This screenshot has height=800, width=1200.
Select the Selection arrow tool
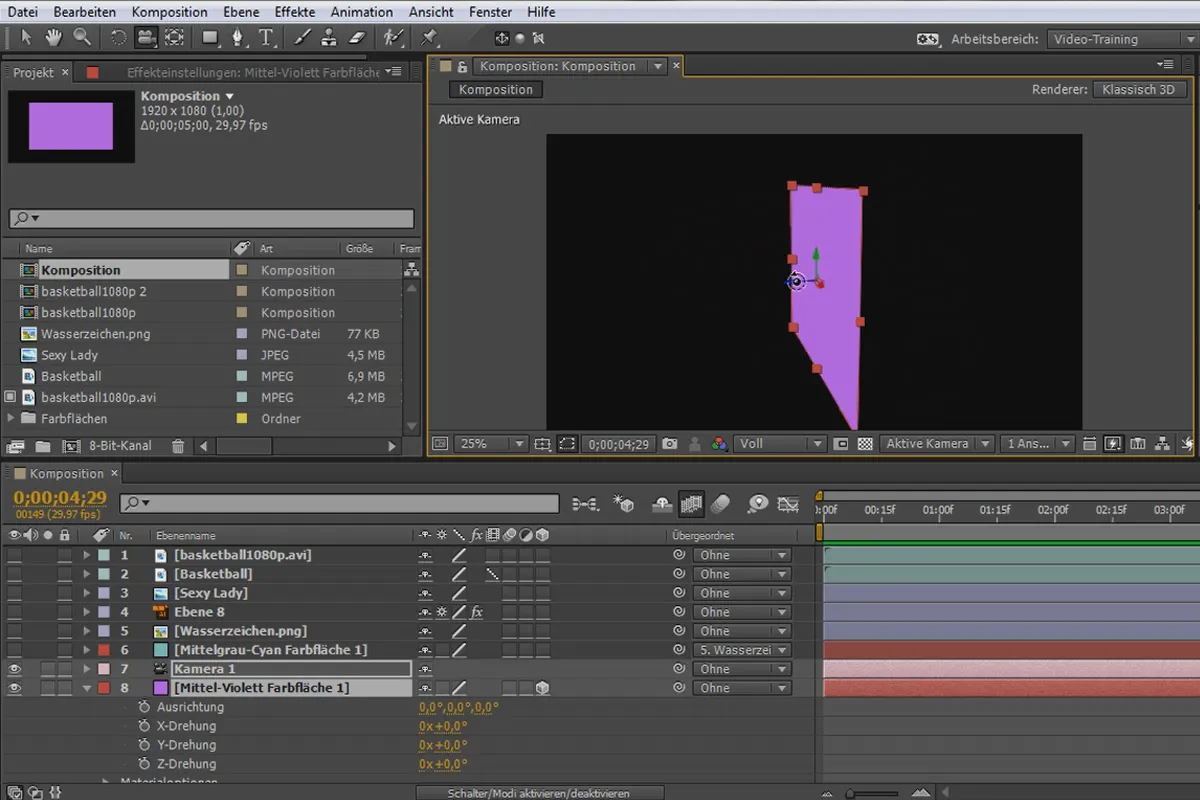click(26, 38)
